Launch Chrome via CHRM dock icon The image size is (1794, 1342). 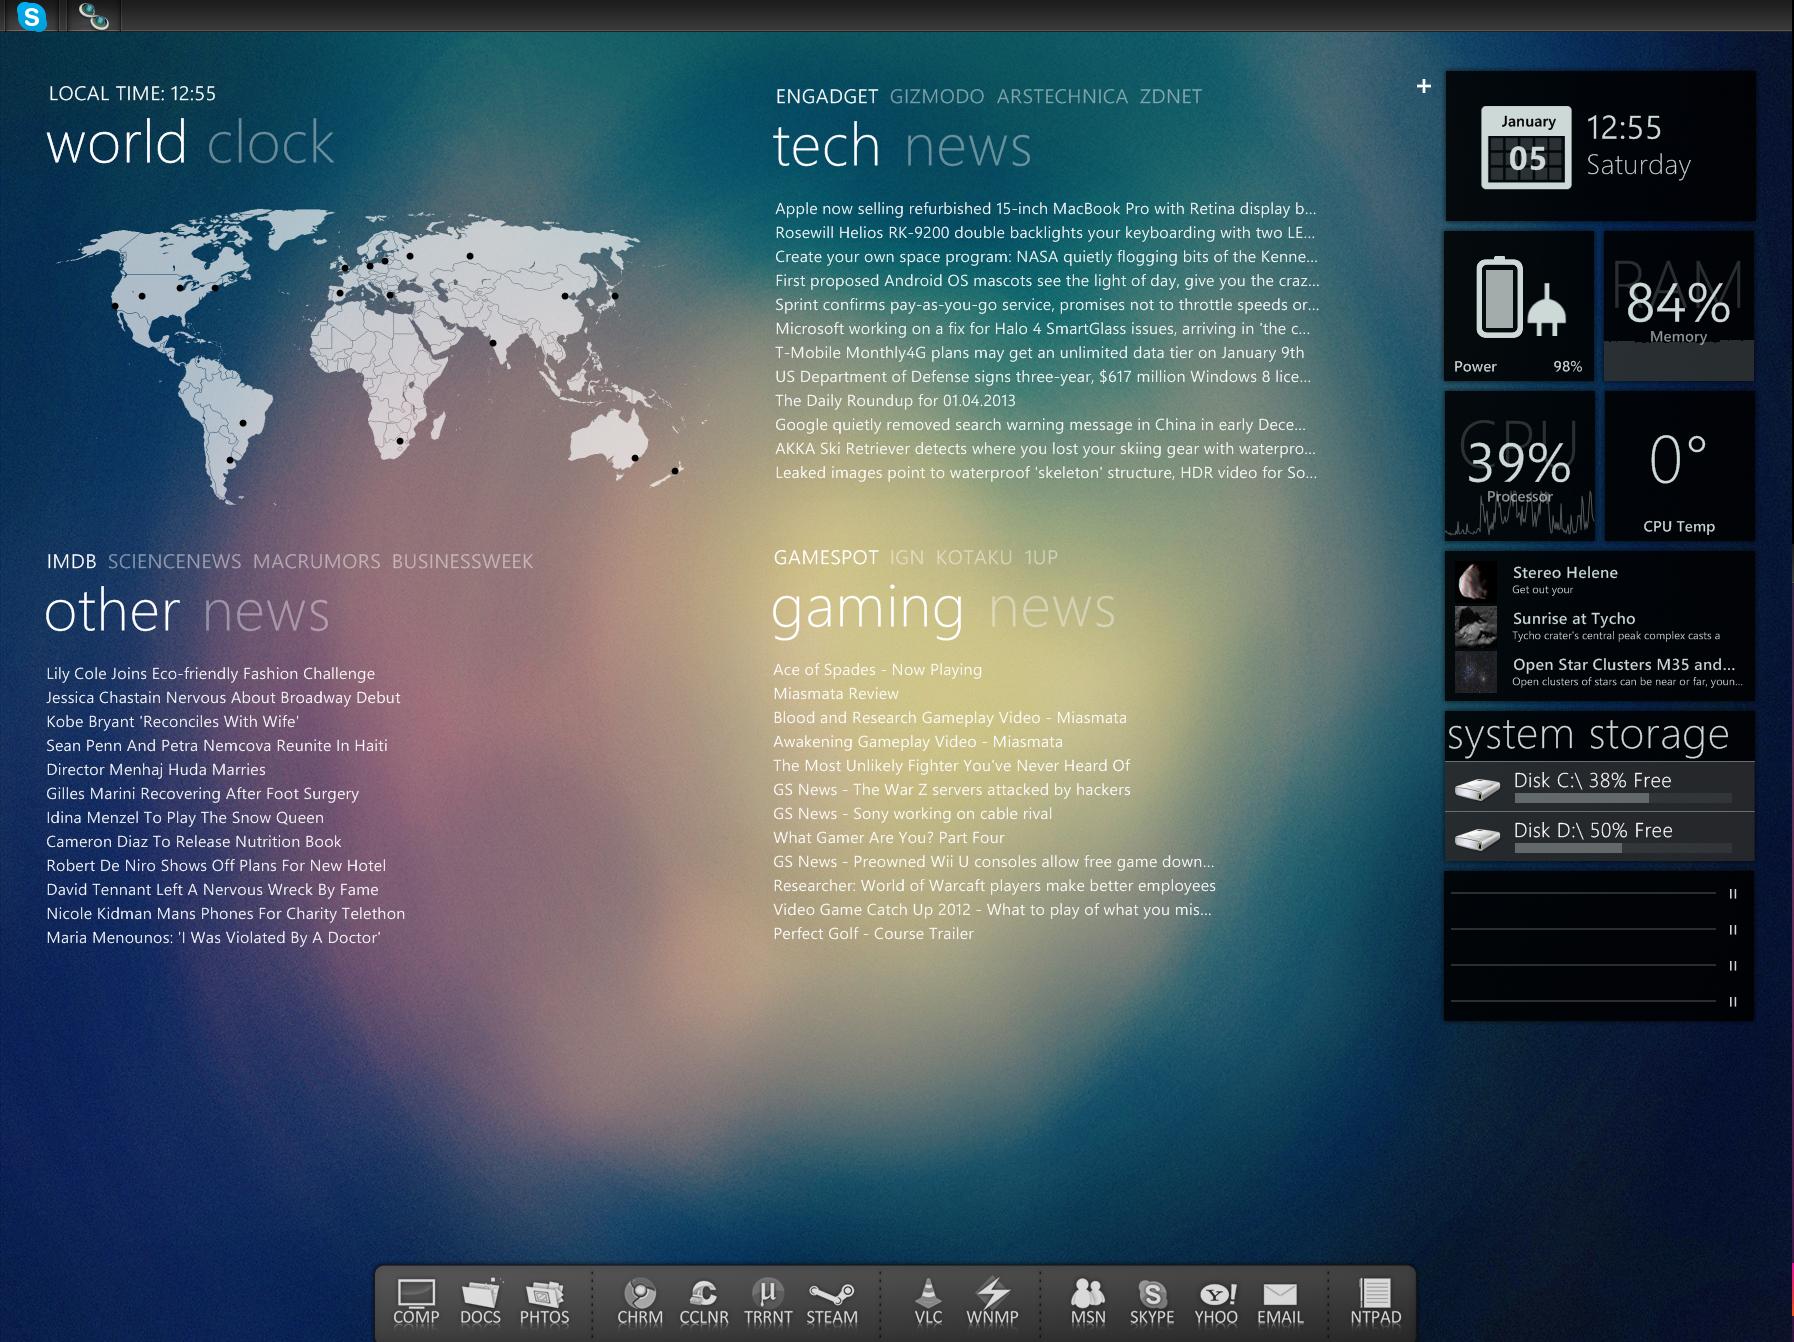pos(640,1302)
